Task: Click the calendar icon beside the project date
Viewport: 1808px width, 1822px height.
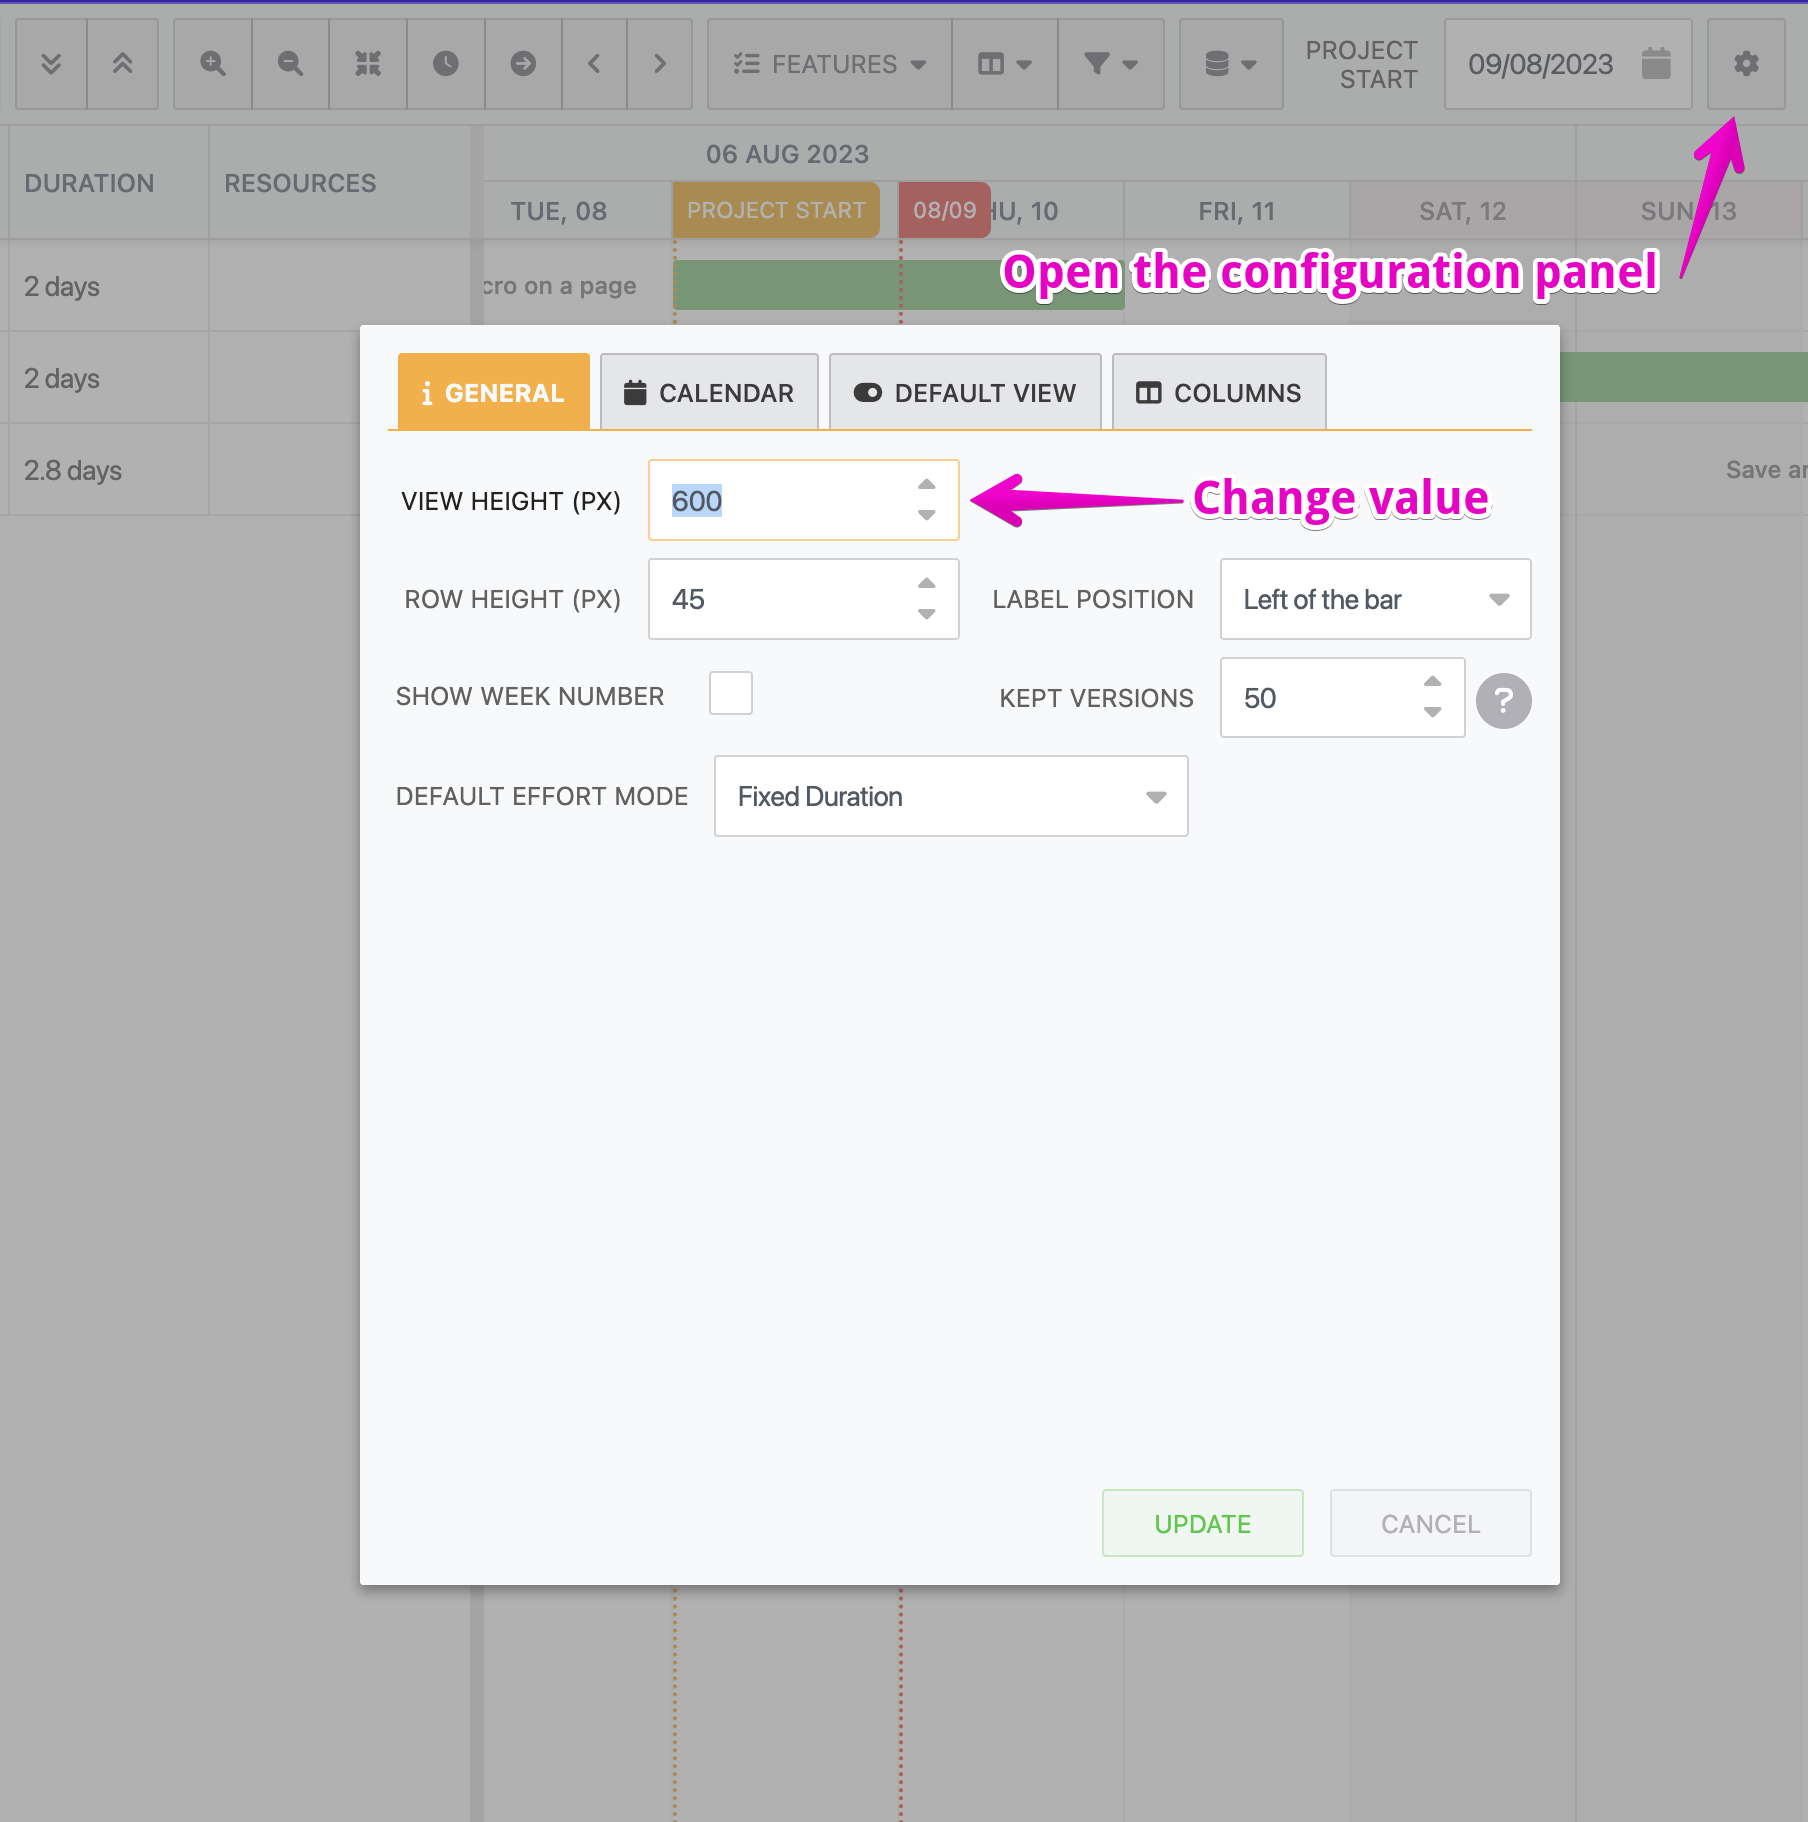Action: tap(1658, 64)
